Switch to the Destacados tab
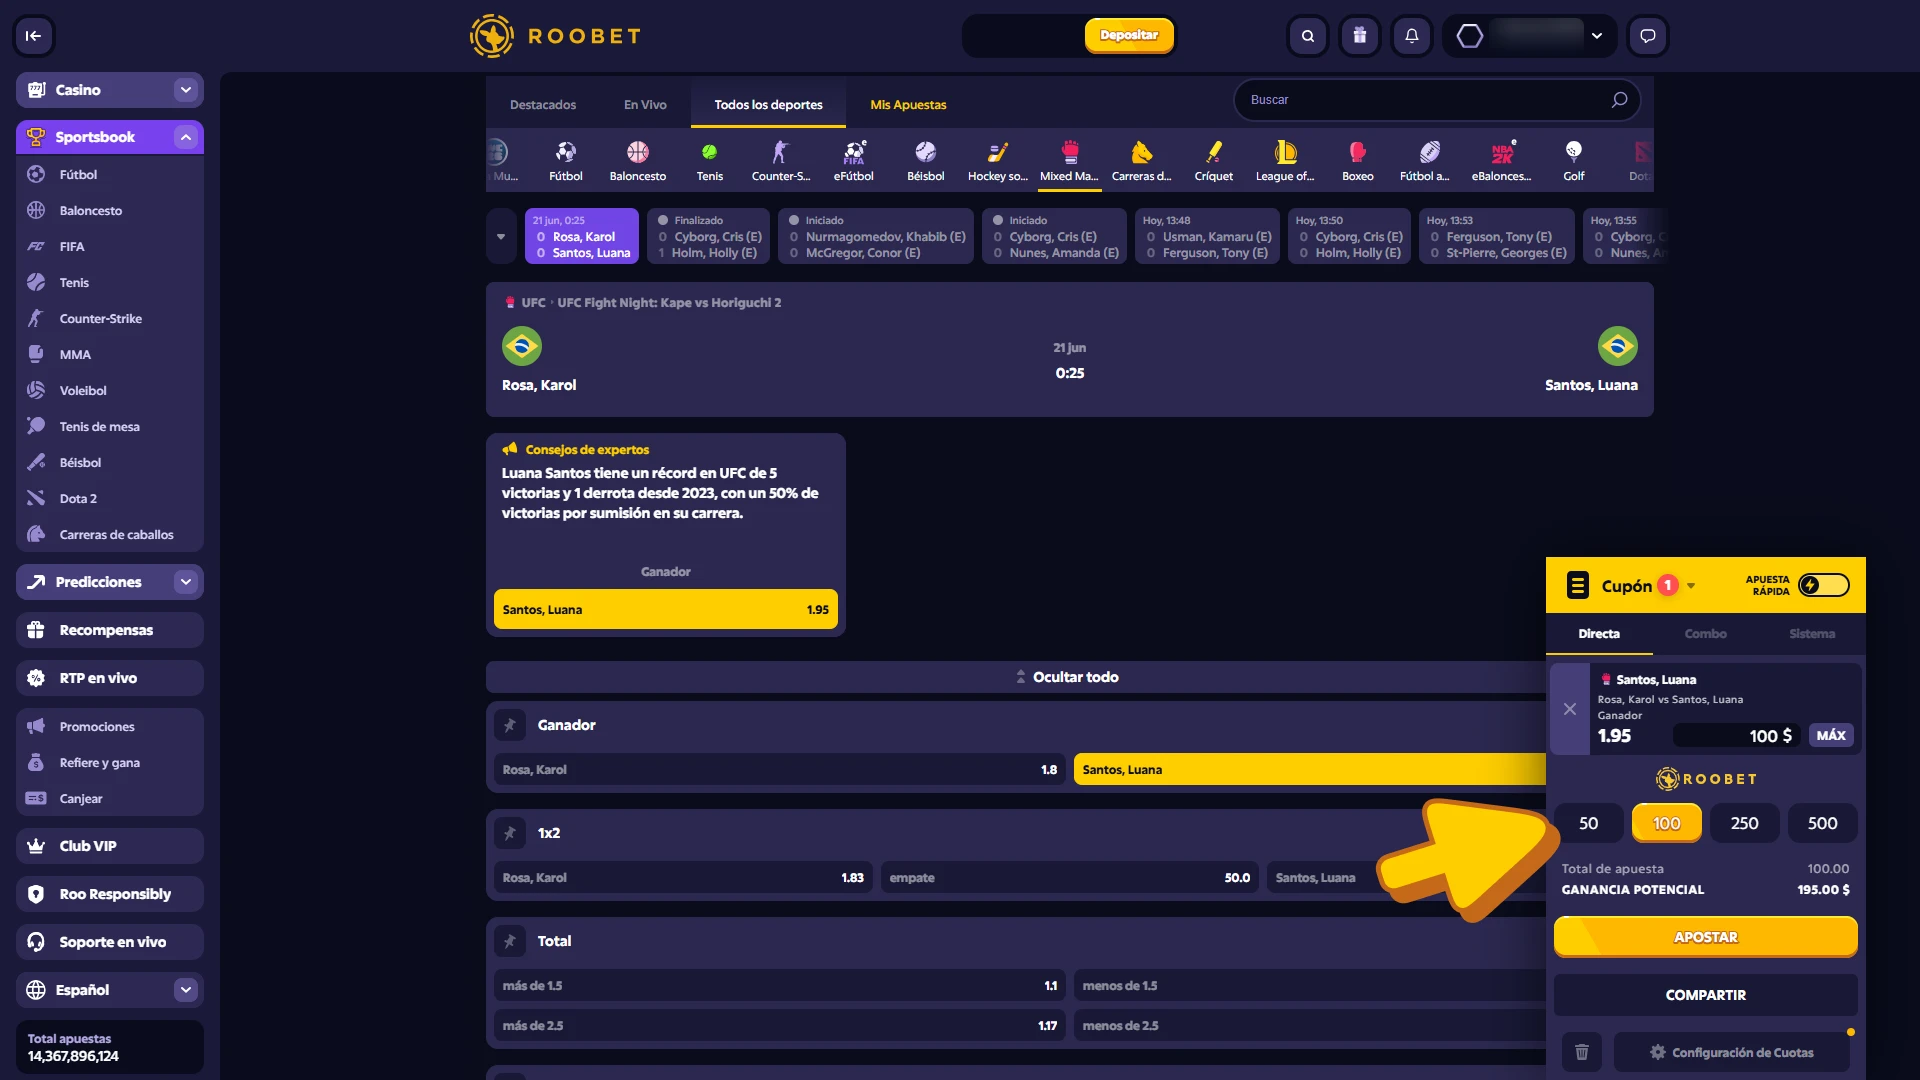The height and width of the screenshot is (1080, 1920). (x=543, y=105)
